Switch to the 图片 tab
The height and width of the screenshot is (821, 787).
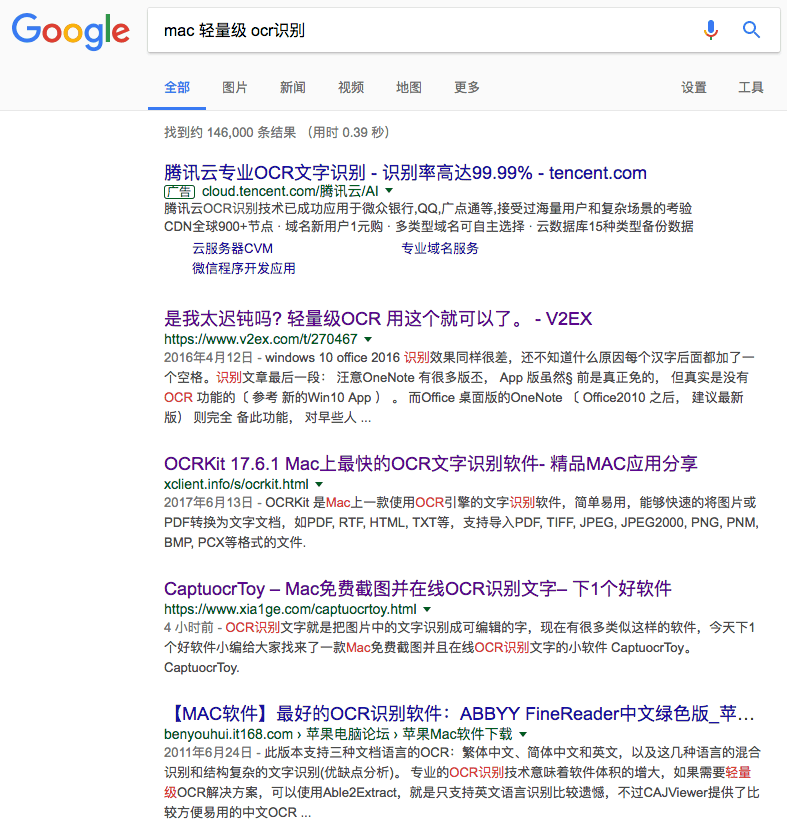(235, 87)
